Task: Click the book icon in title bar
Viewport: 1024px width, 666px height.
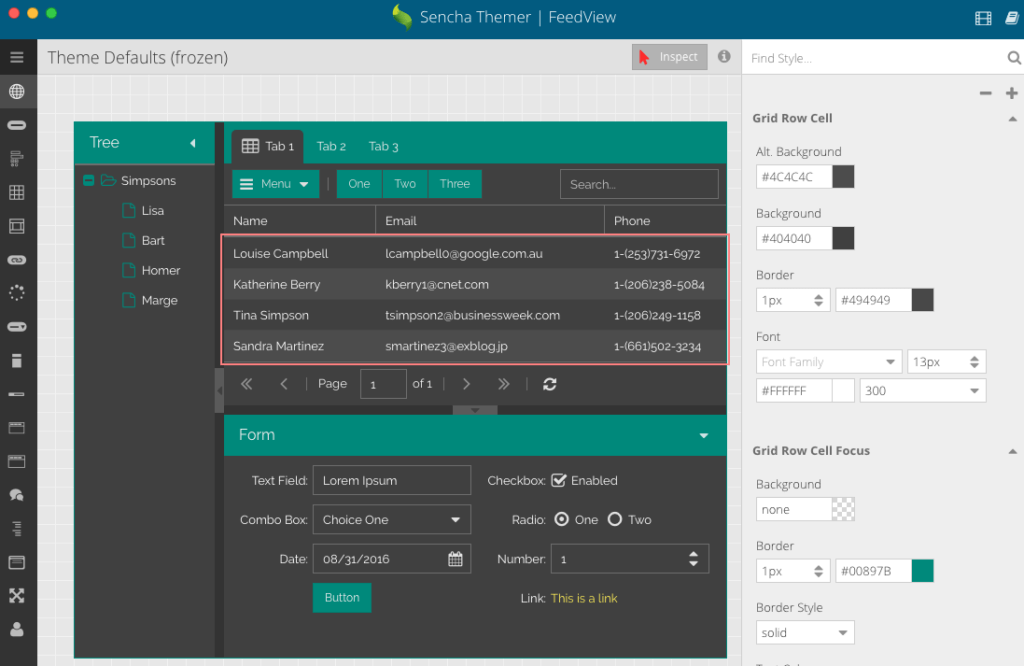Action: coord(1012,18)
